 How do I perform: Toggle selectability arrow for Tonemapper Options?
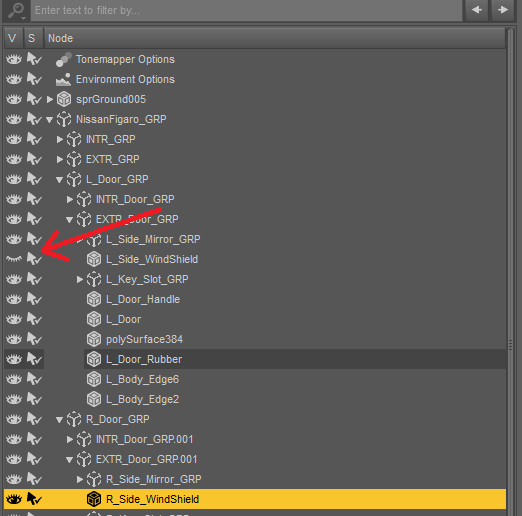tap(34, 59)
